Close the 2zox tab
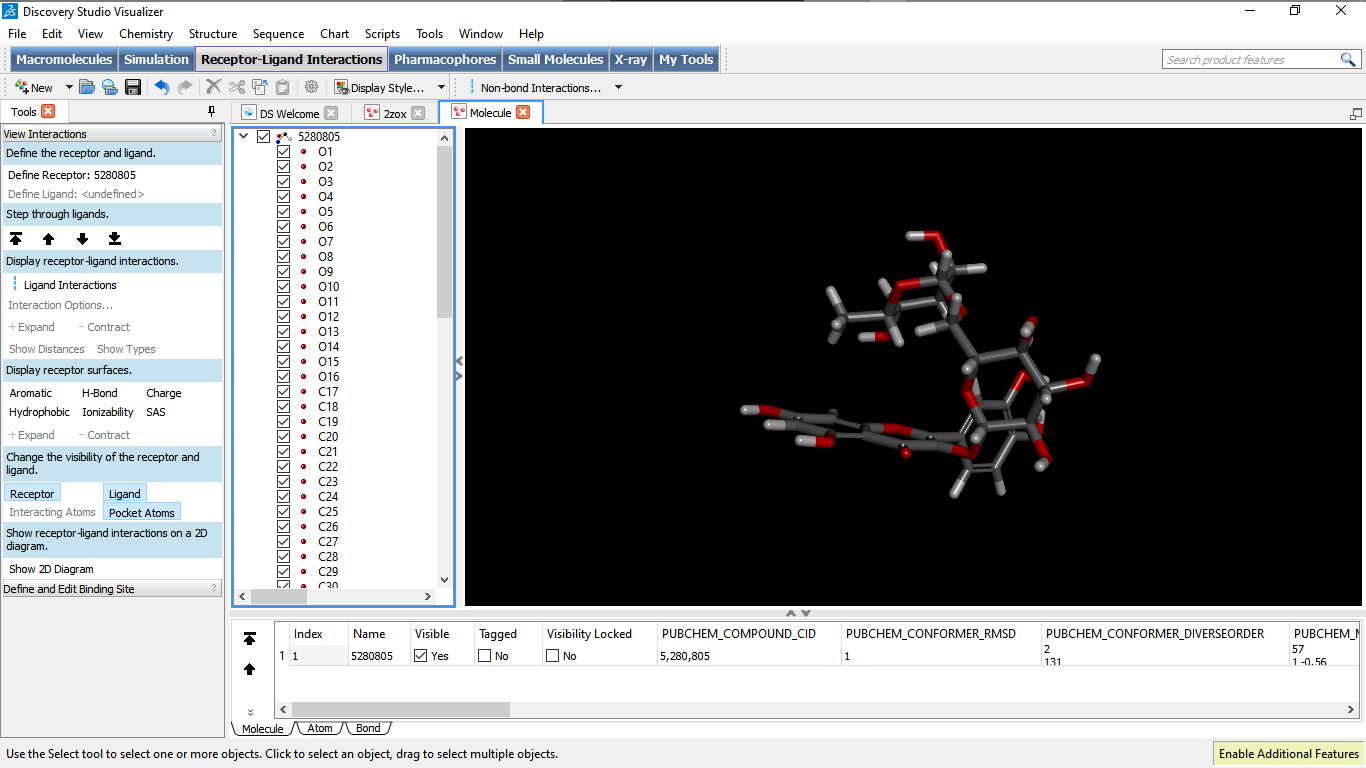The width and height of the screenshot is (1366, 768). tap(418, 113)
